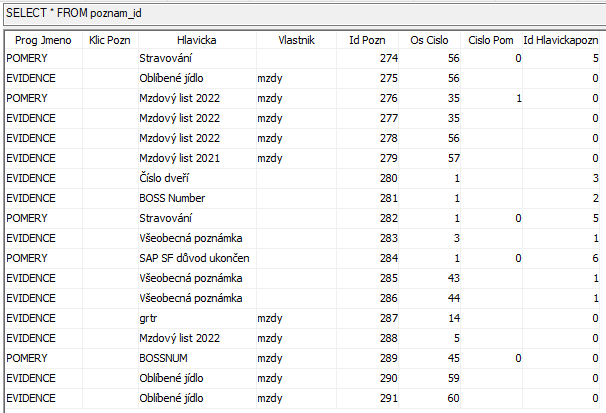Image resolution: width=606 pixels, height=413 pixels.
Task: Click the Hlavicka column header
Action: pyautogui.click(x=197, y=40)
